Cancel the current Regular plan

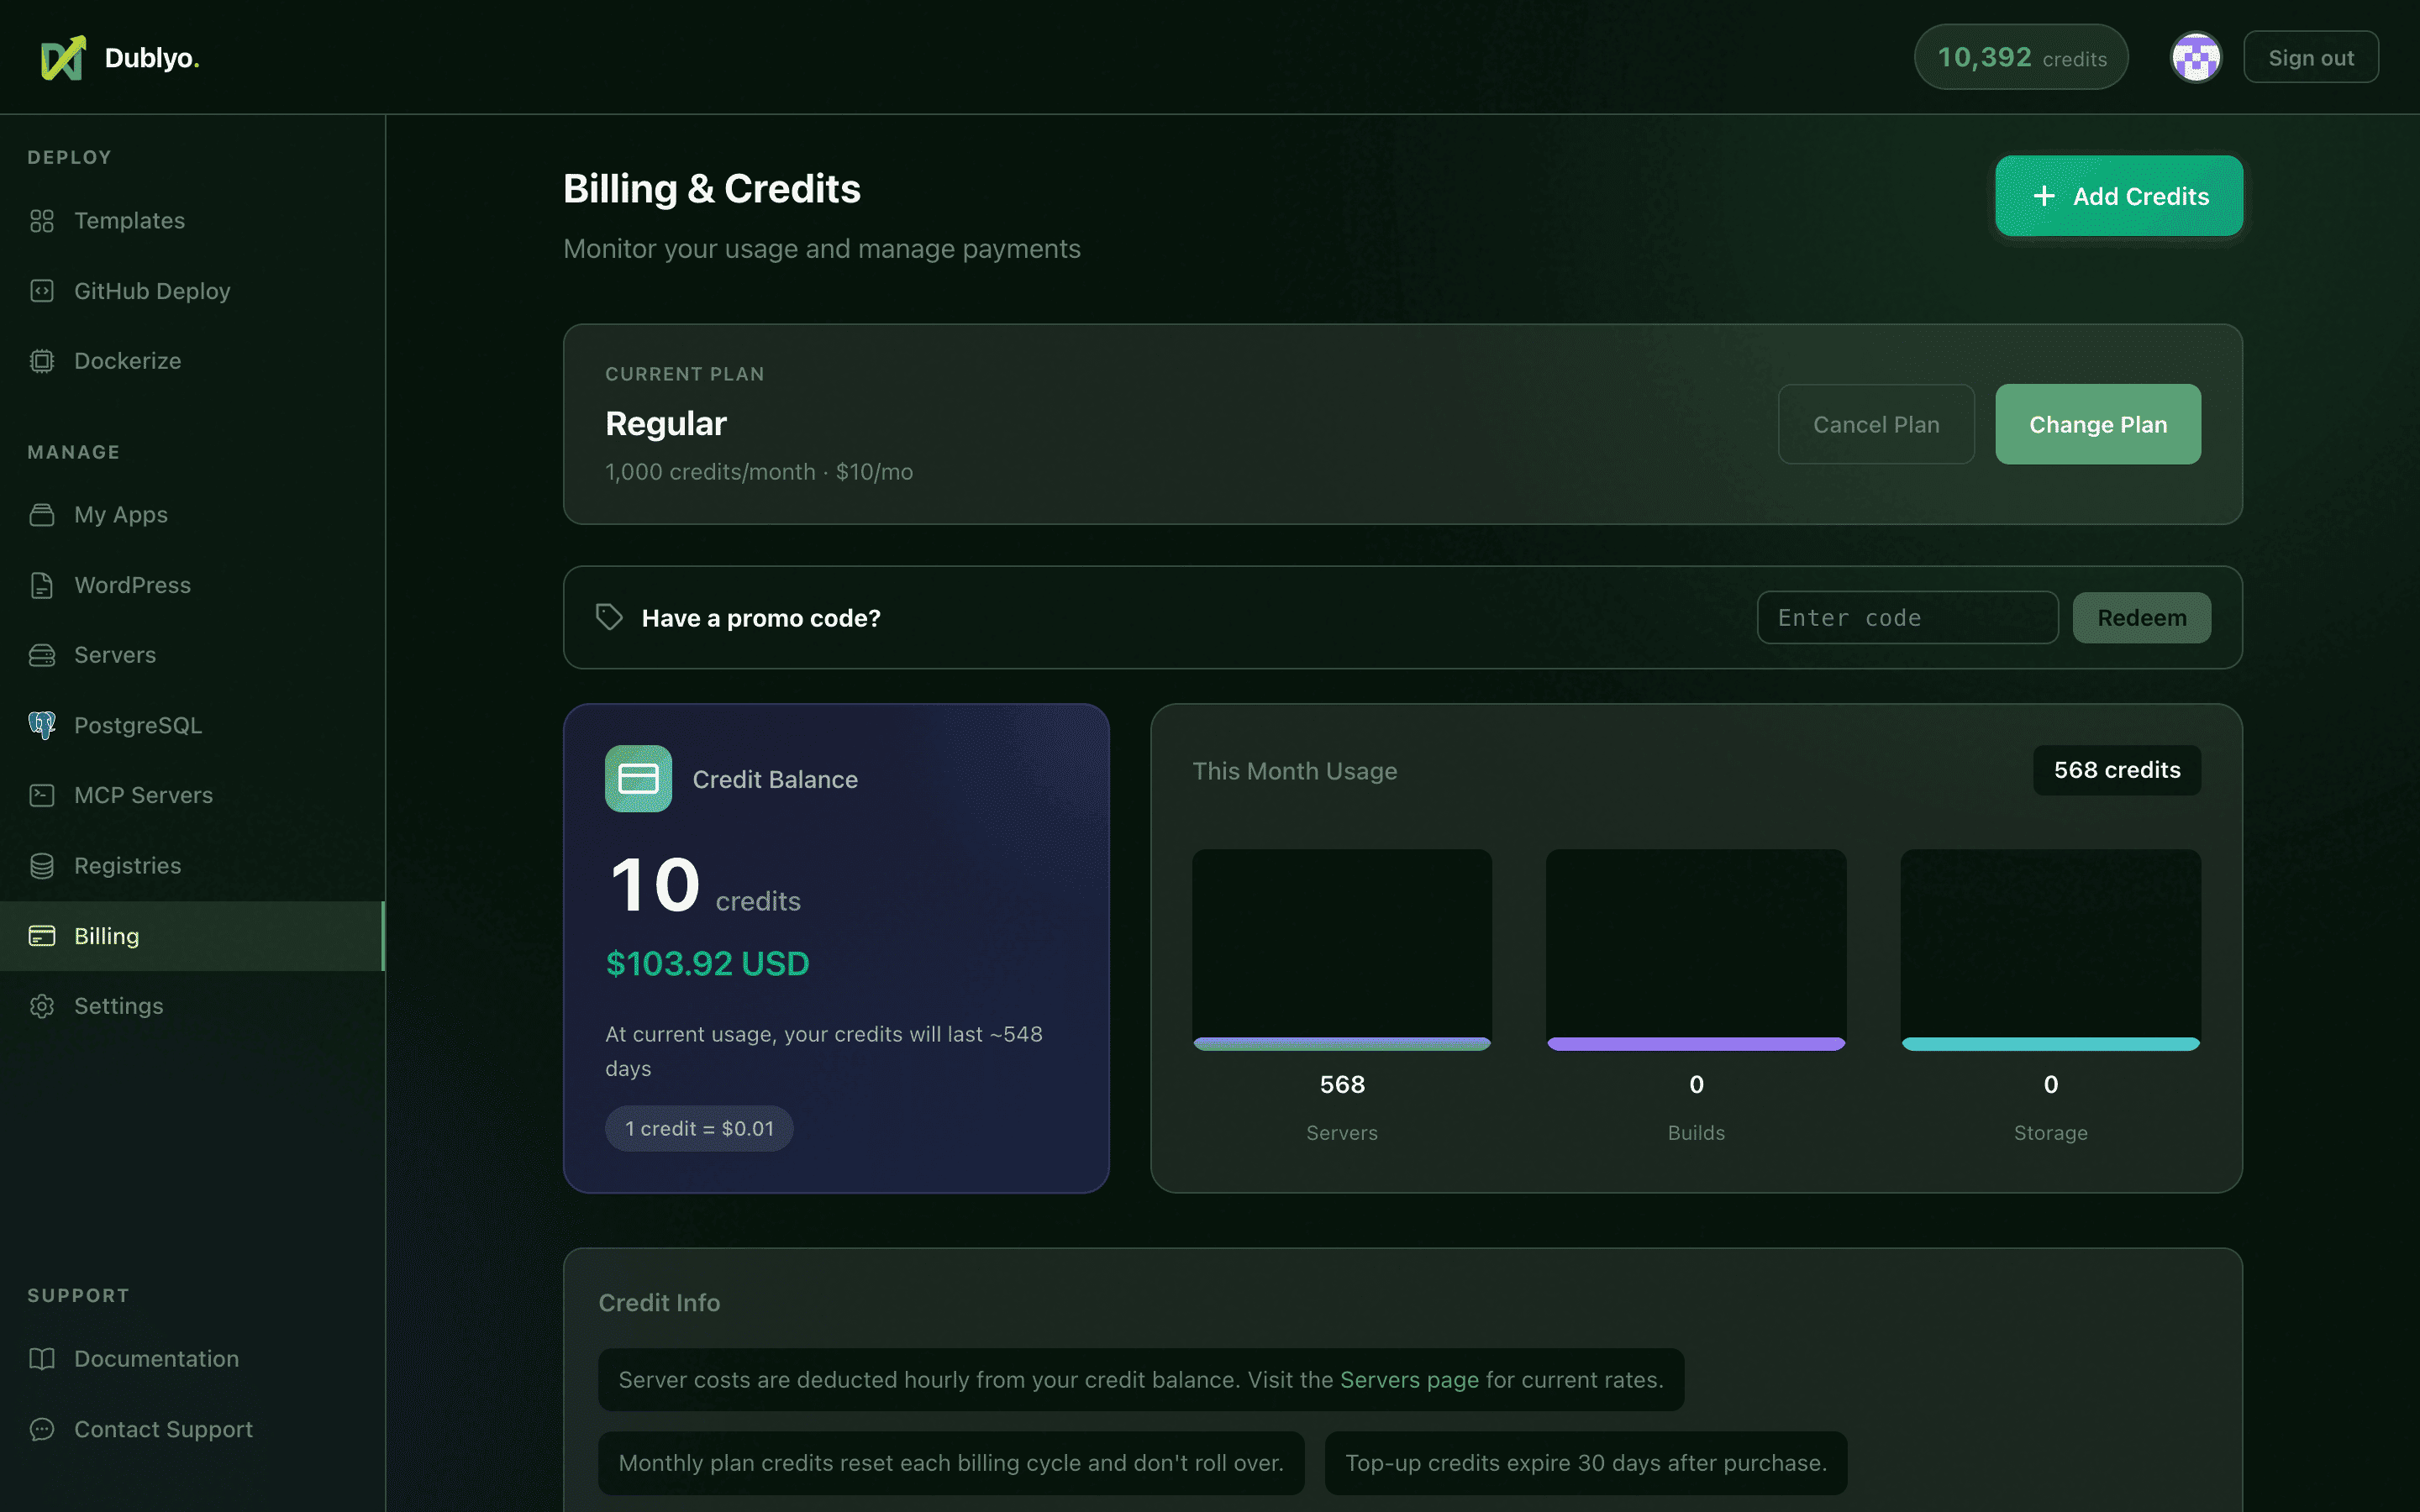[1875, 424]
